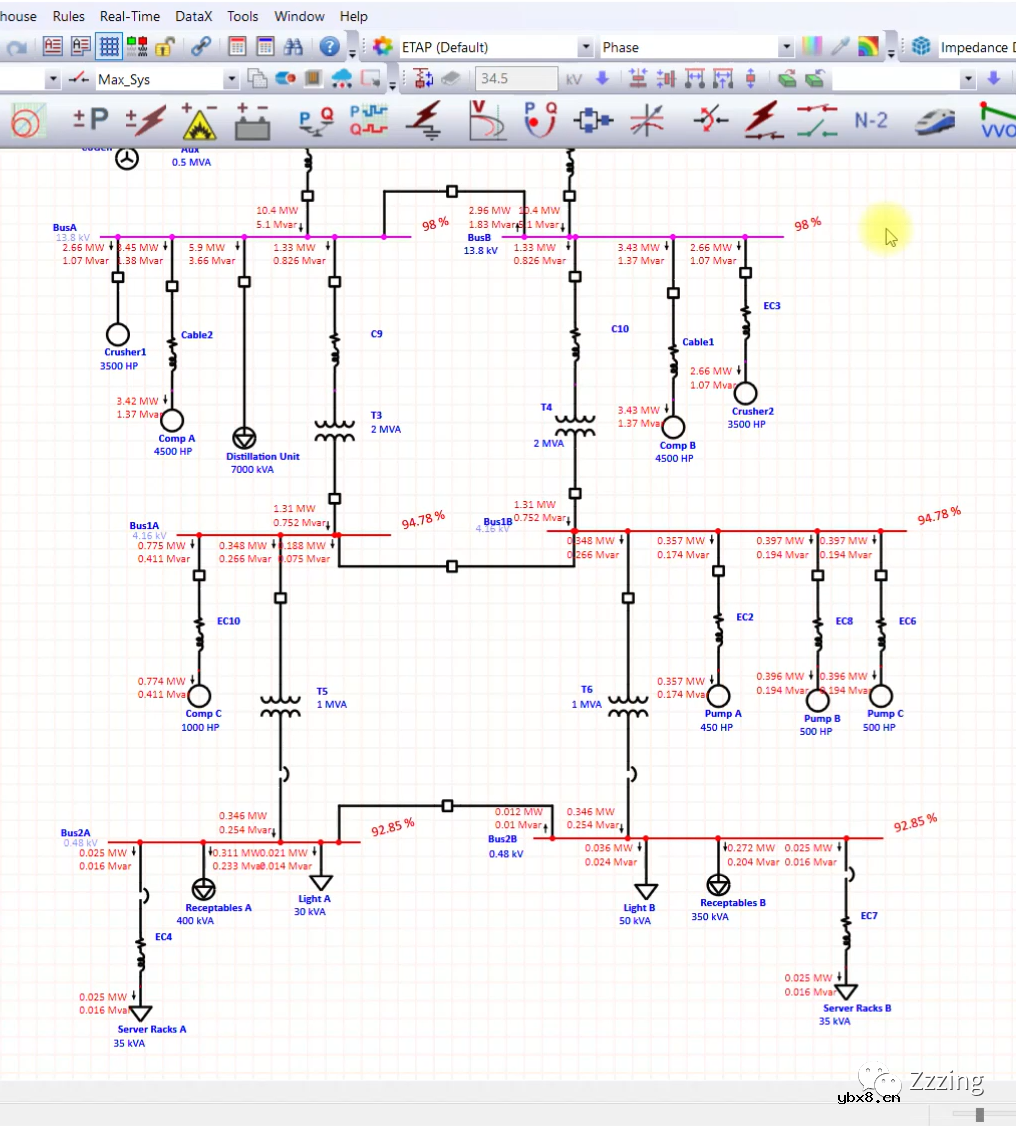Toggle the red-green continuity check icon
This screenshot has width=1016, height=1128.
point(137,47)
